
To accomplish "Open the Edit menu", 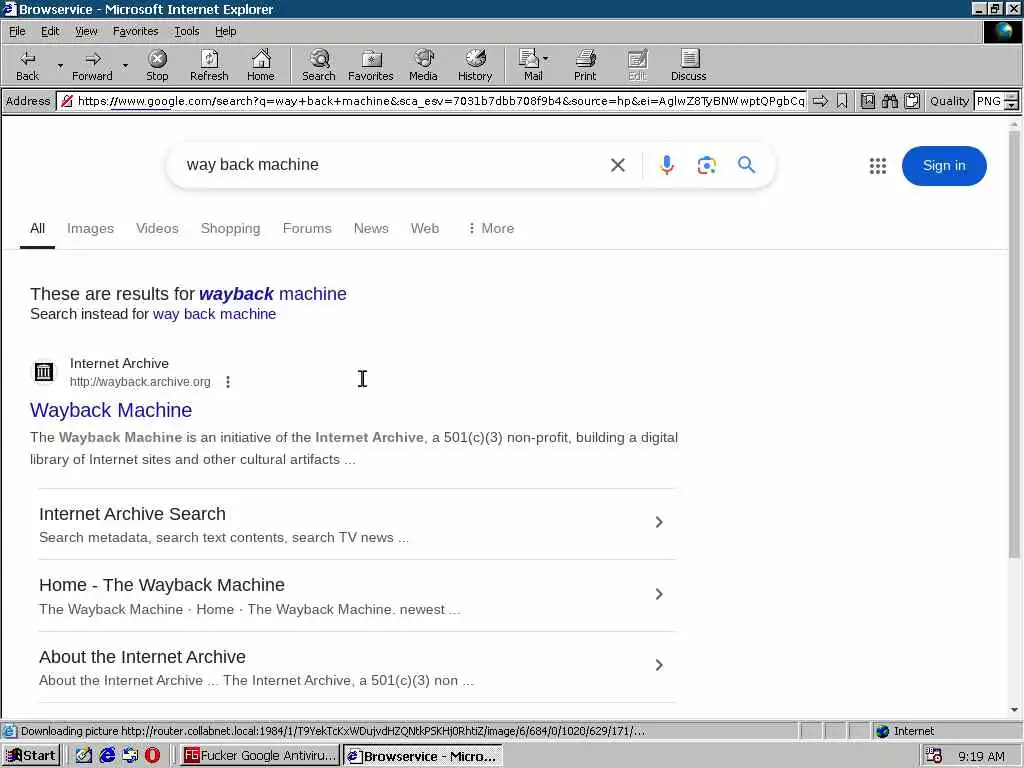I will click(x=50, y=31).
